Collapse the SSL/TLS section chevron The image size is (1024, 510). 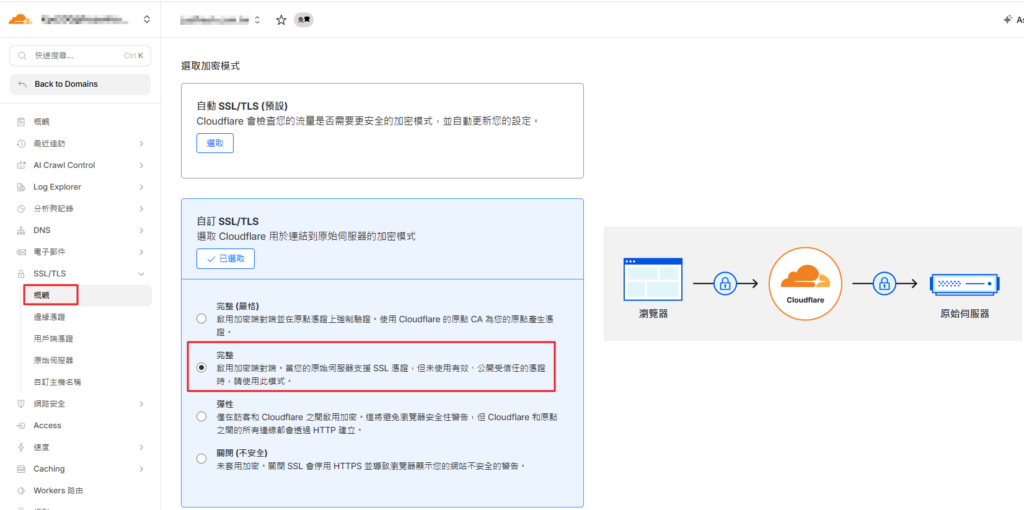click(x=141, y=274)
